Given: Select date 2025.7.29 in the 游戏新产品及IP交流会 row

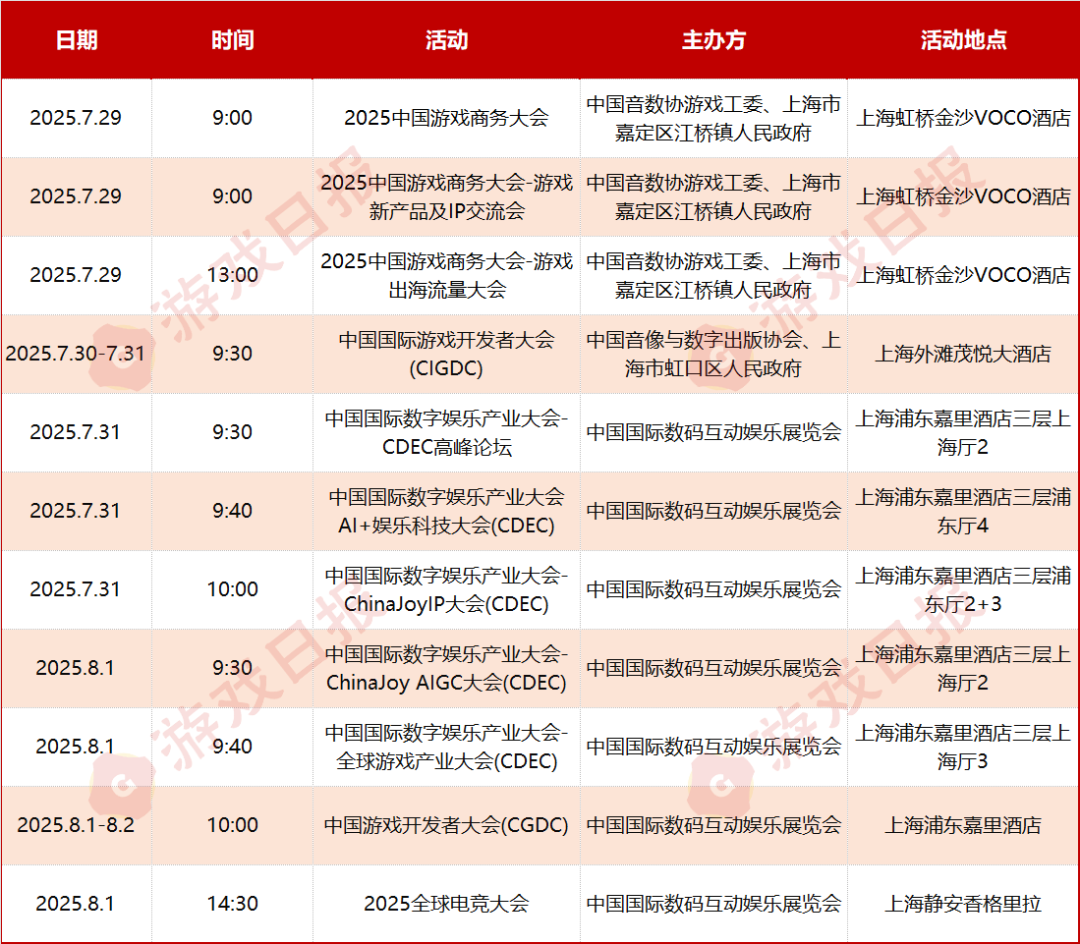Looking at the screenshot, I should [76, 196].
